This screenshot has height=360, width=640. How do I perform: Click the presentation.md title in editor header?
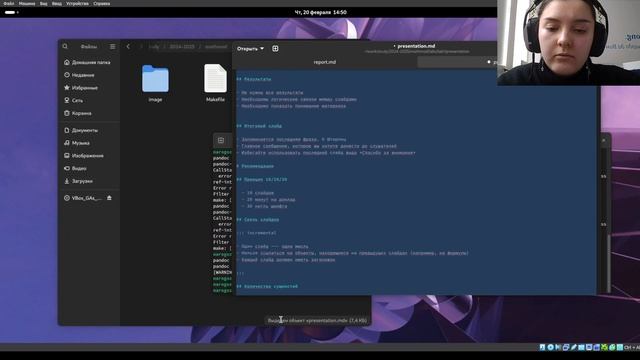[416, 46]
